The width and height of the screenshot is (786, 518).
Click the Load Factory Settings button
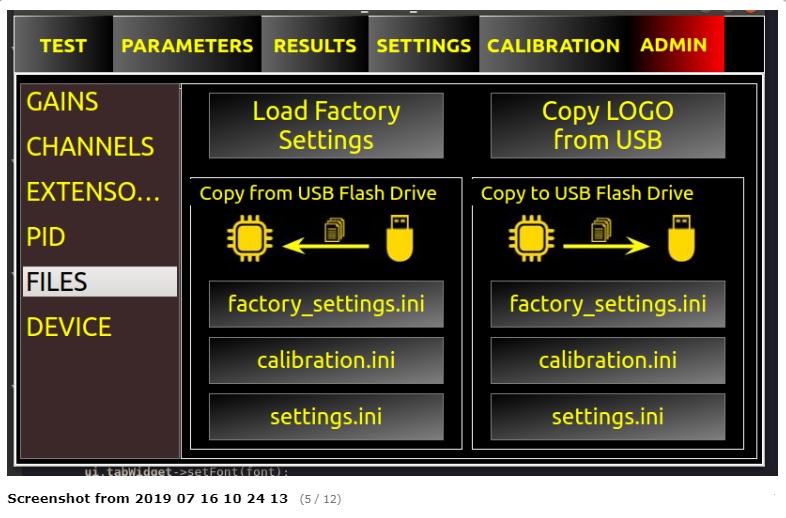click(x=326, y=125)
